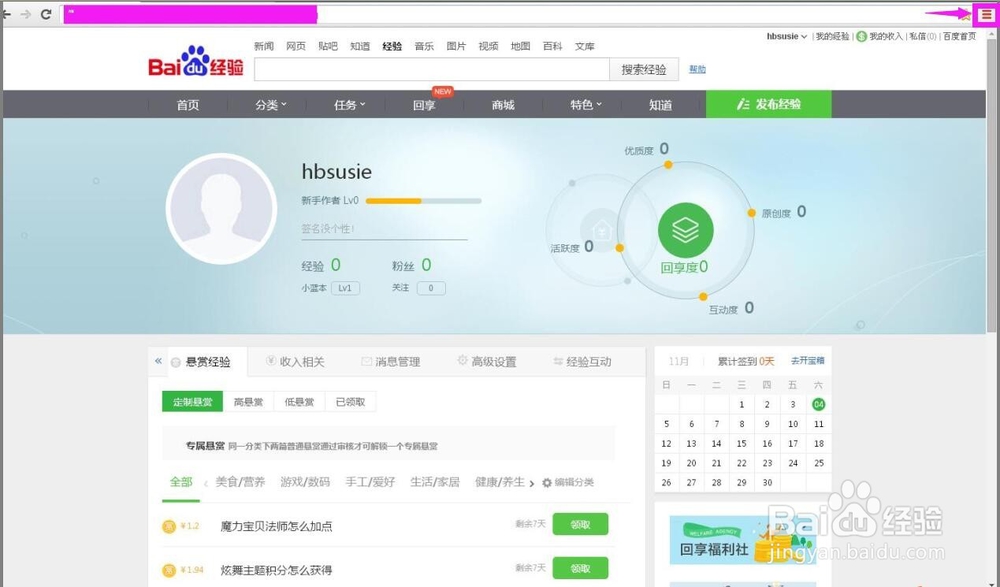Open the 百度首页 link

960,36
